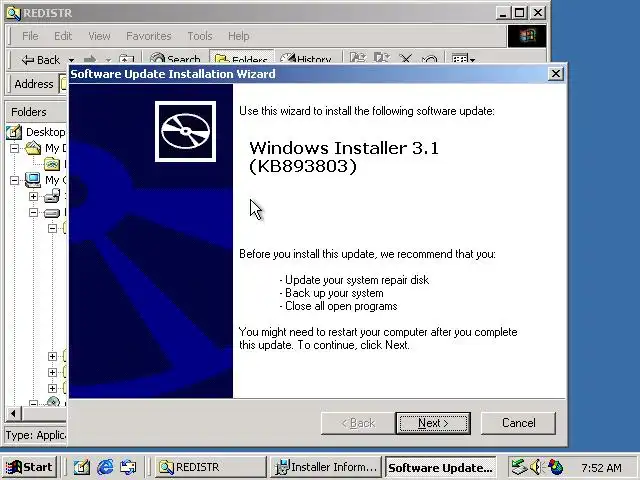Viewport: 640px width, 480px height.
Task: Launch Outlook Express from quick launch
Action: tap(128, 467)
